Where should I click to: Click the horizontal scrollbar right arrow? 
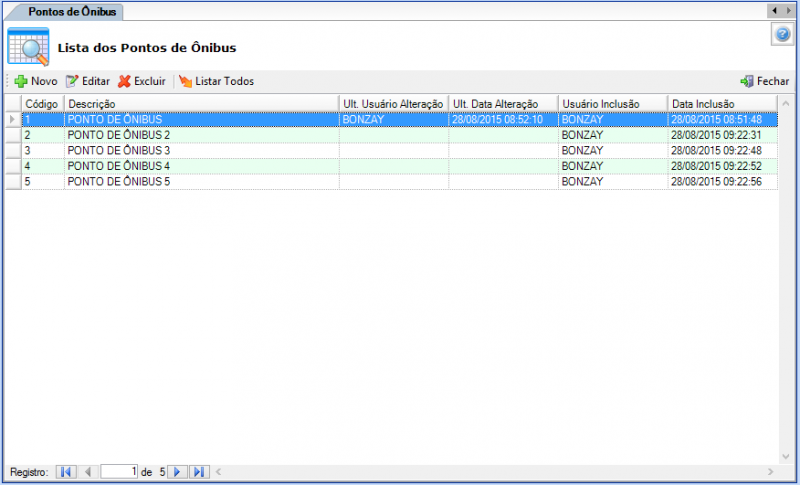point(770,471)
